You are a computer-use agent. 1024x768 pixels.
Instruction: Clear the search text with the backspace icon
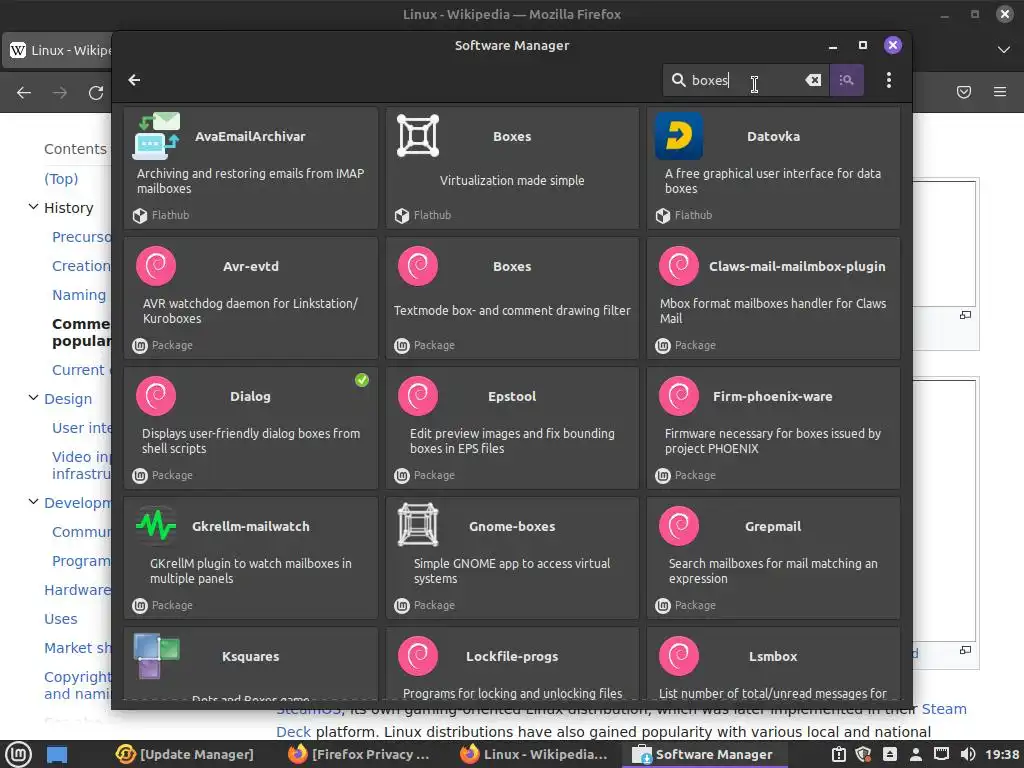(813, 80)
